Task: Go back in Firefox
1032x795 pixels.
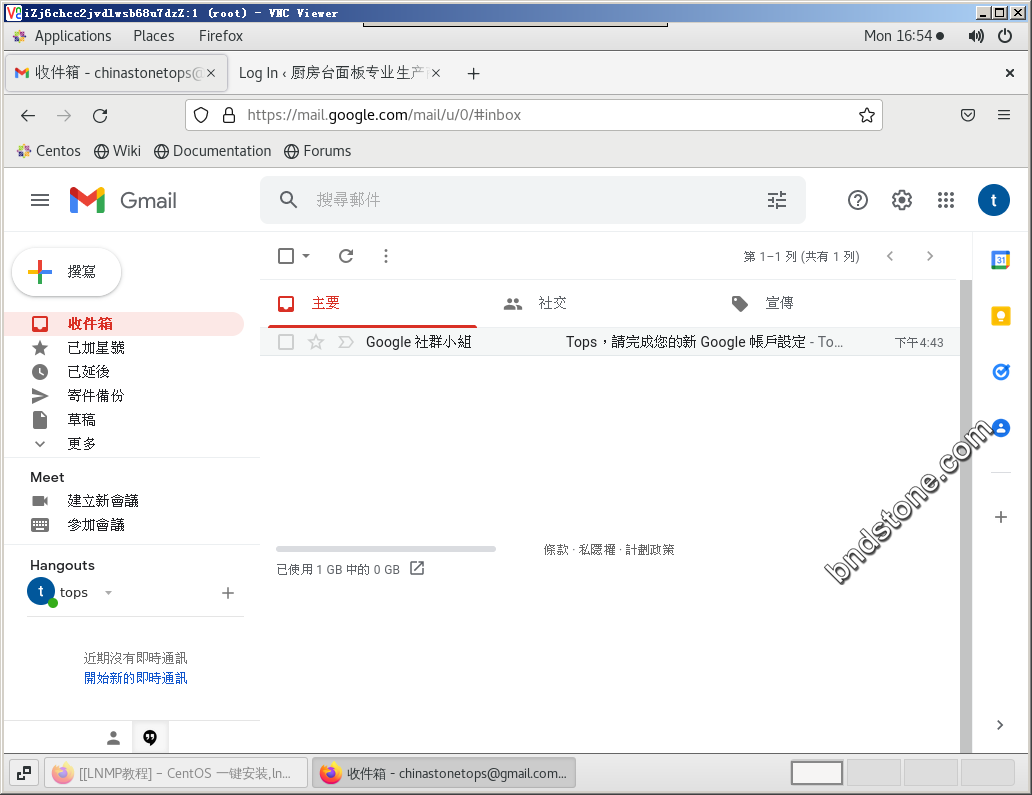Action: (x=28, y=116)
